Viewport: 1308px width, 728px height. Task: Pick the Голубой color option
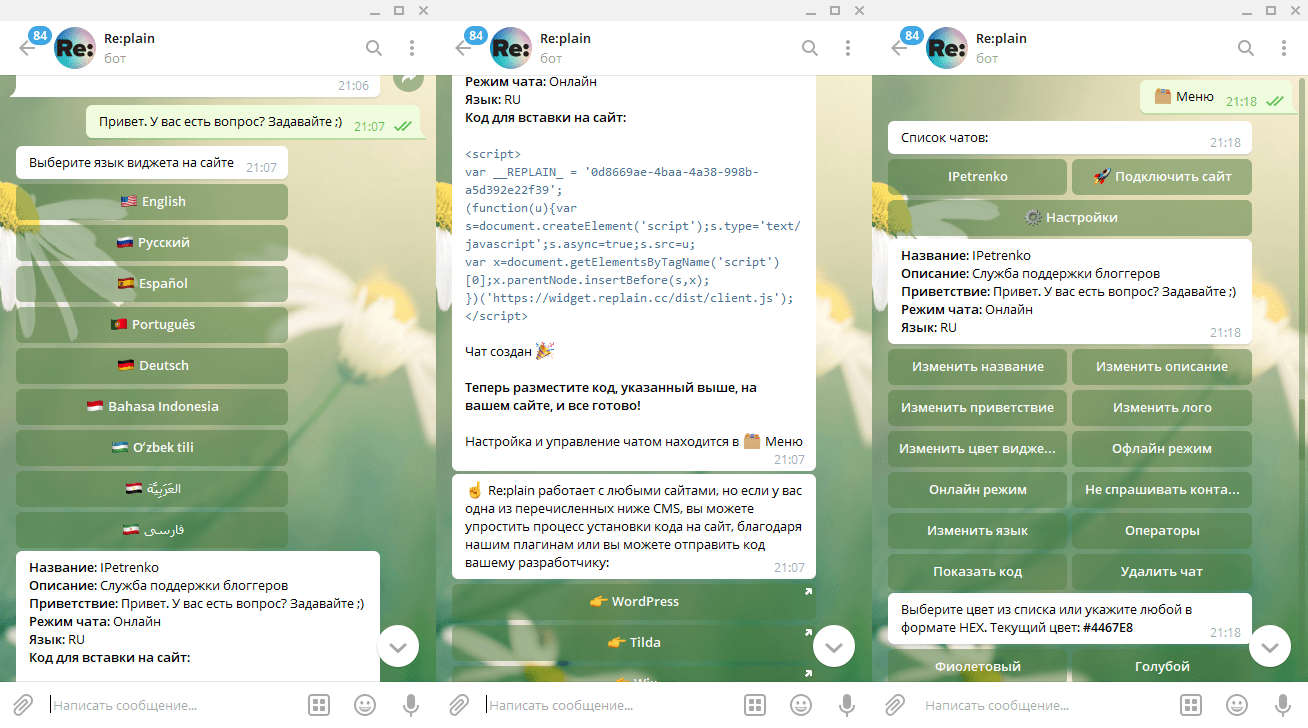(1162, 666)
